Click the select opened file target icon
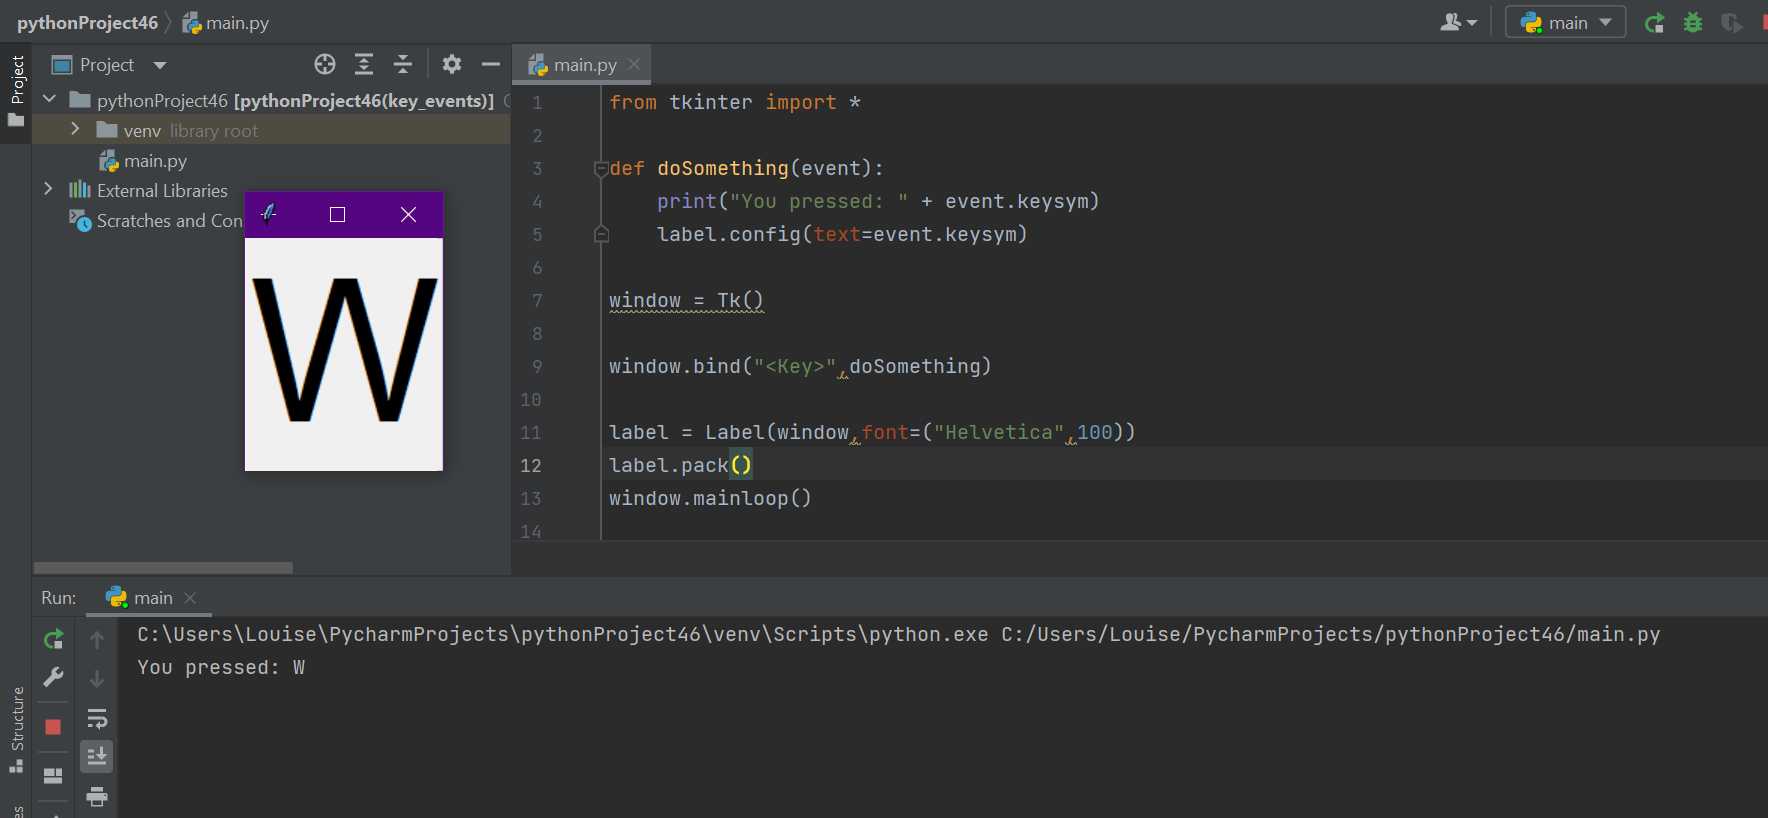This screenshot has width=1768, height=818. [325, 65]
